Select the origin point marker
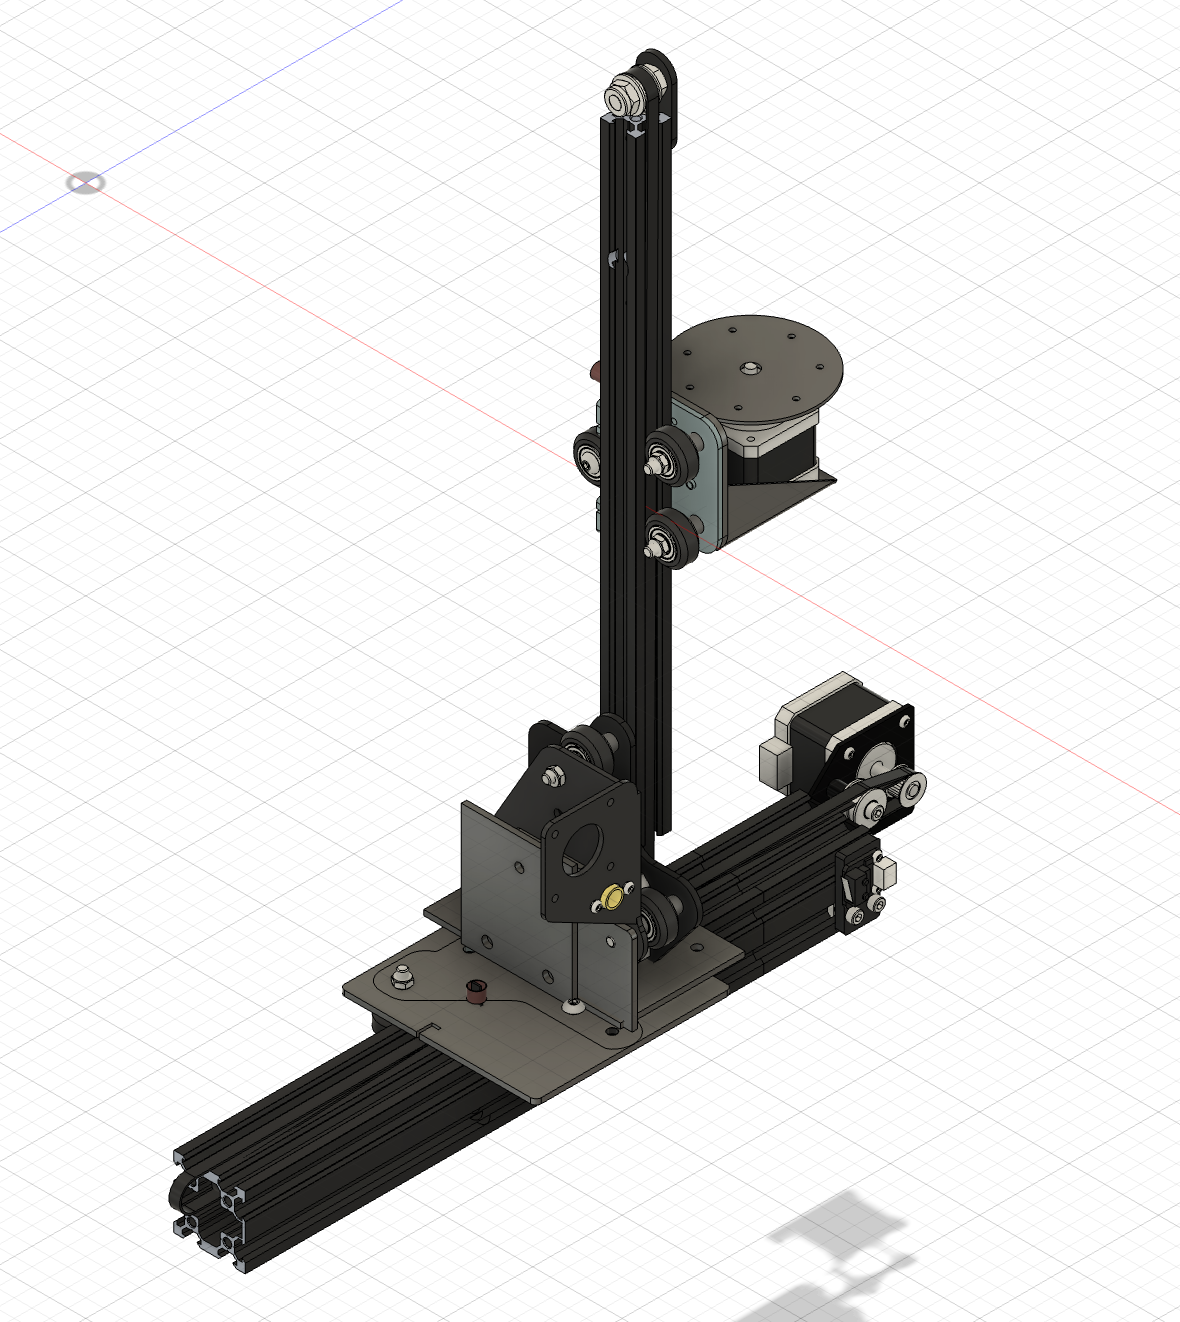The image size is (1180, 1322). coord(85,183)
